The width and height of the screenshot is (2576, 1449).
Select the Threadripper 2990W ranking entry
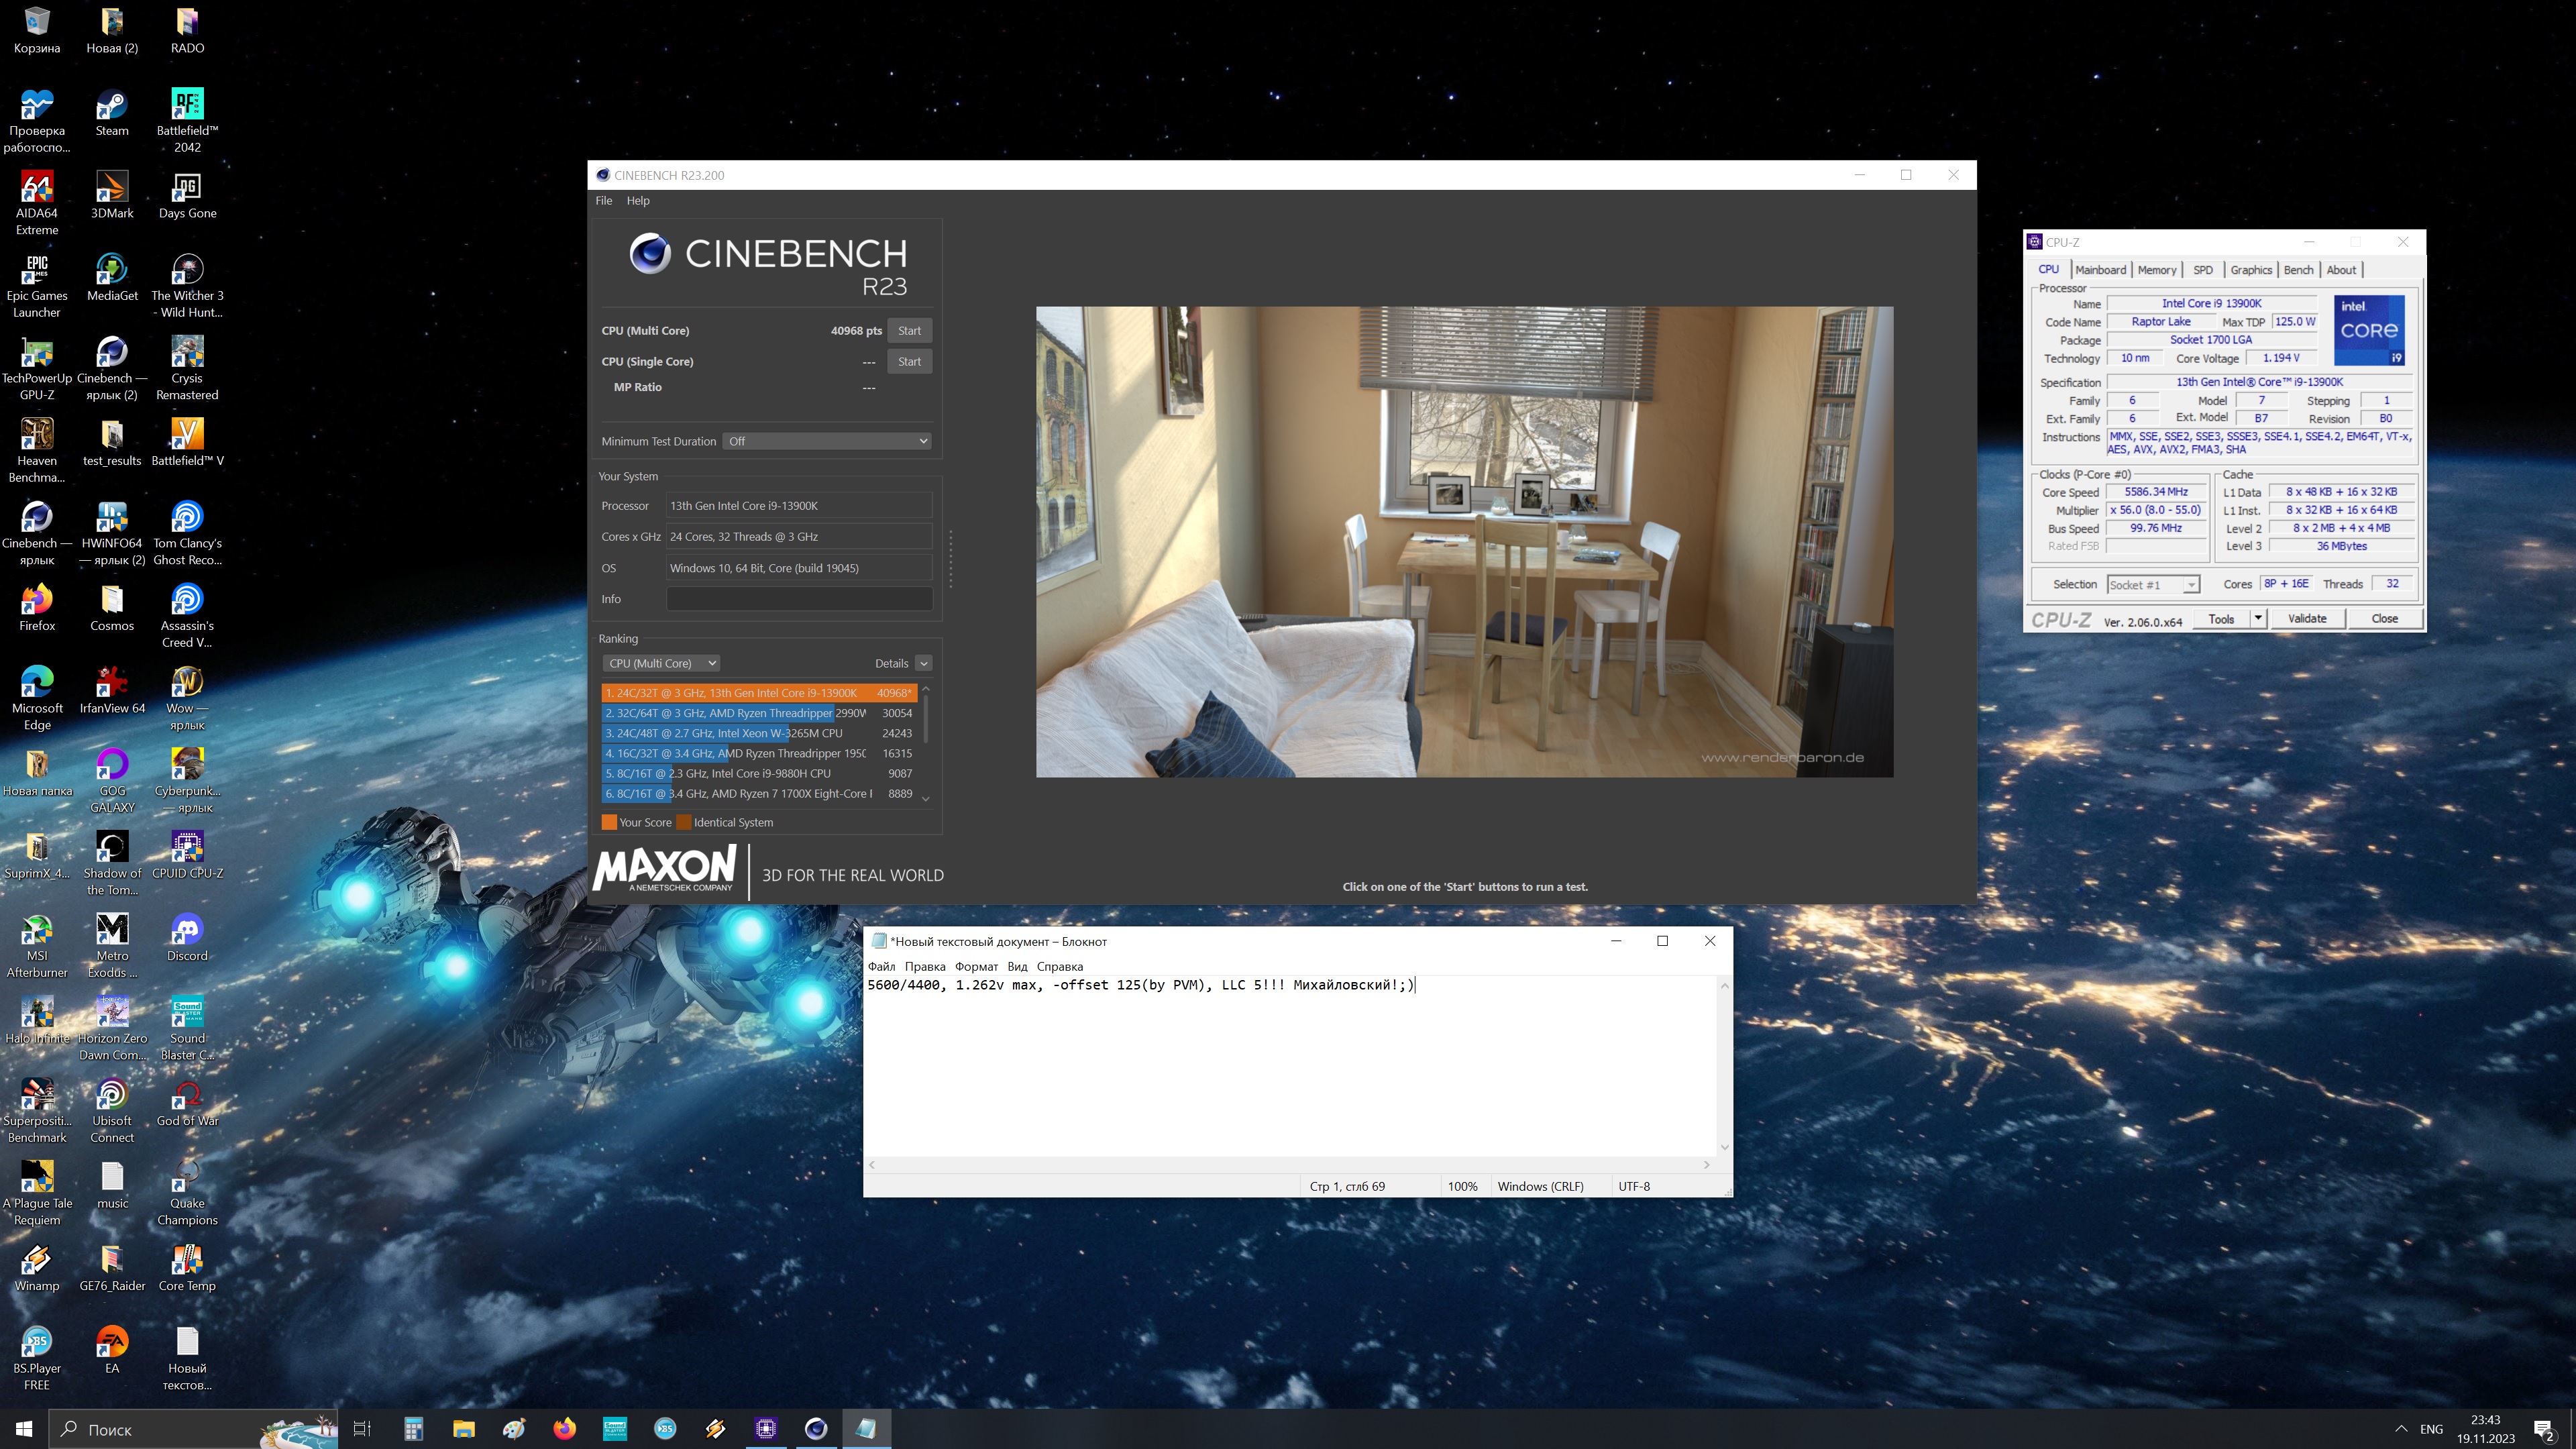[758, 713]
